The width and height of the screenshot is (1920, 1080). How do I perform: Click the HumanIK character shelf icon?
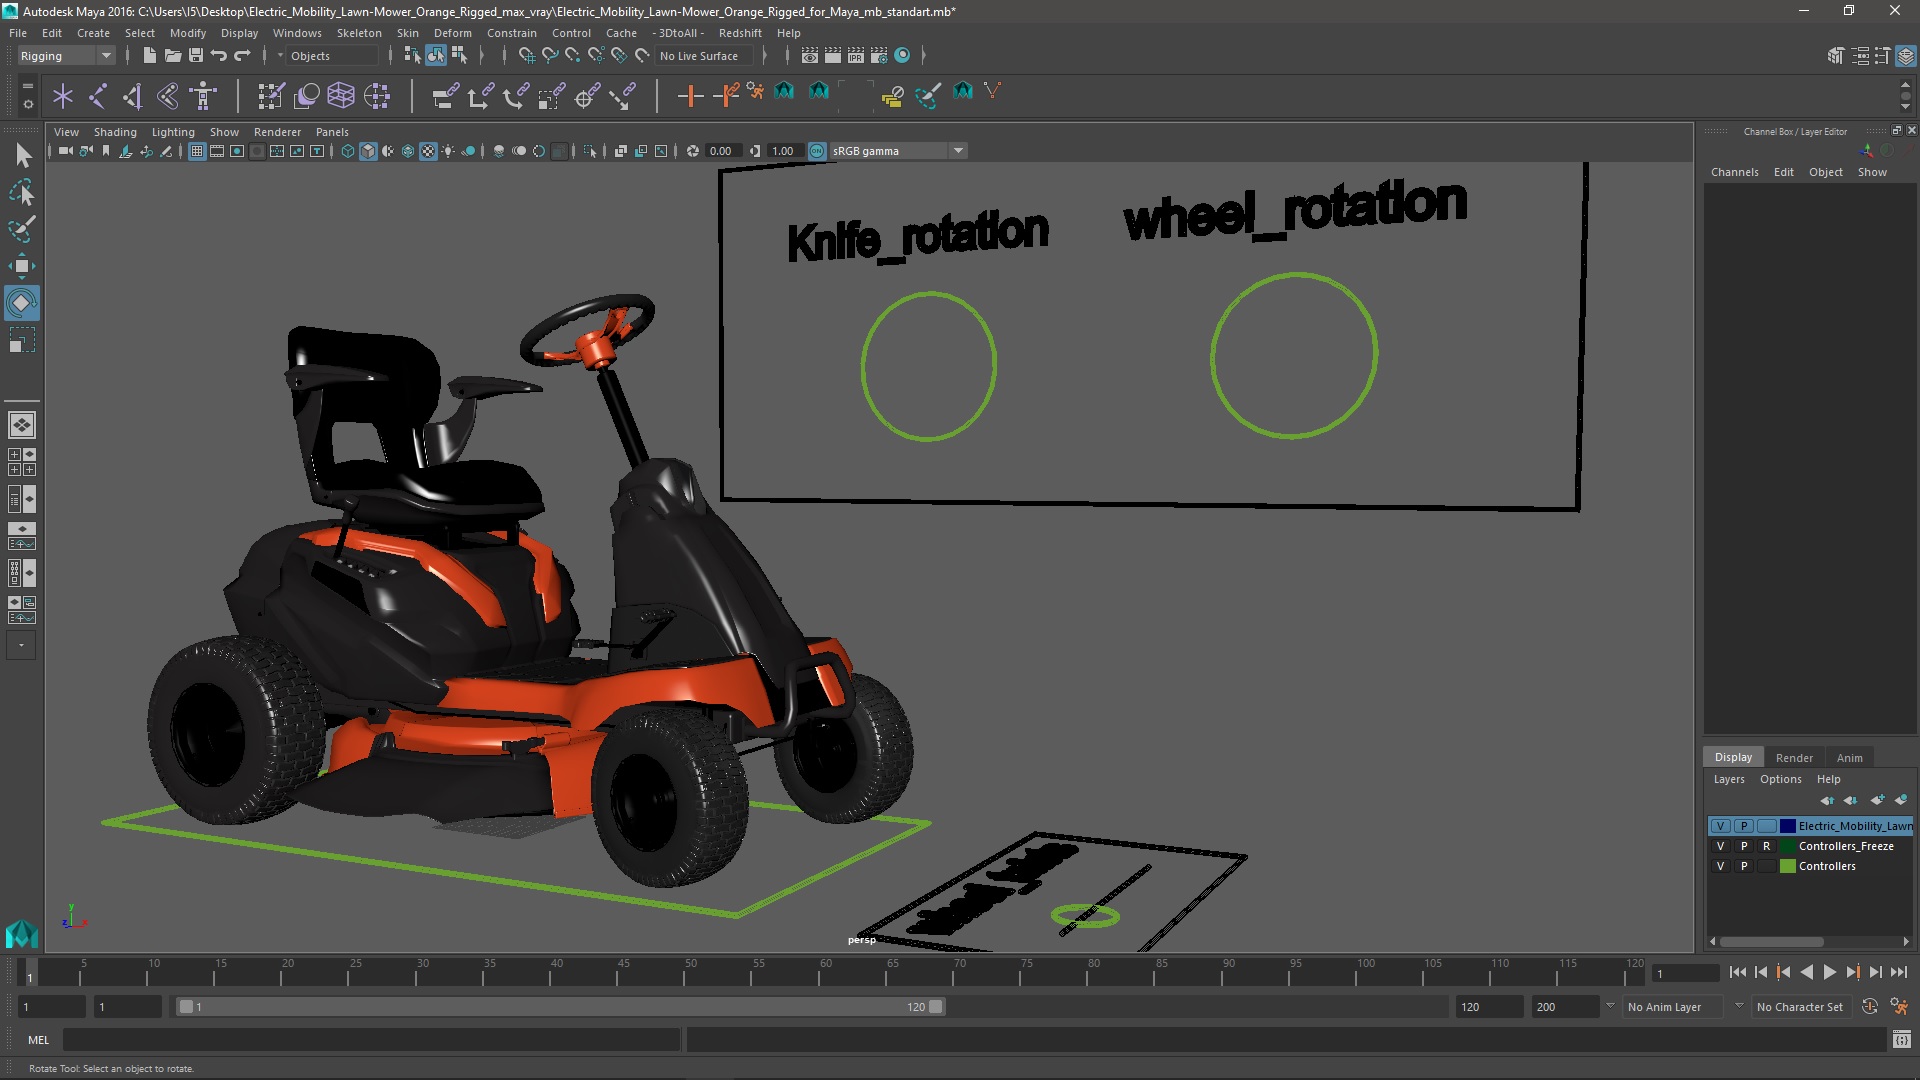point(204,96)
